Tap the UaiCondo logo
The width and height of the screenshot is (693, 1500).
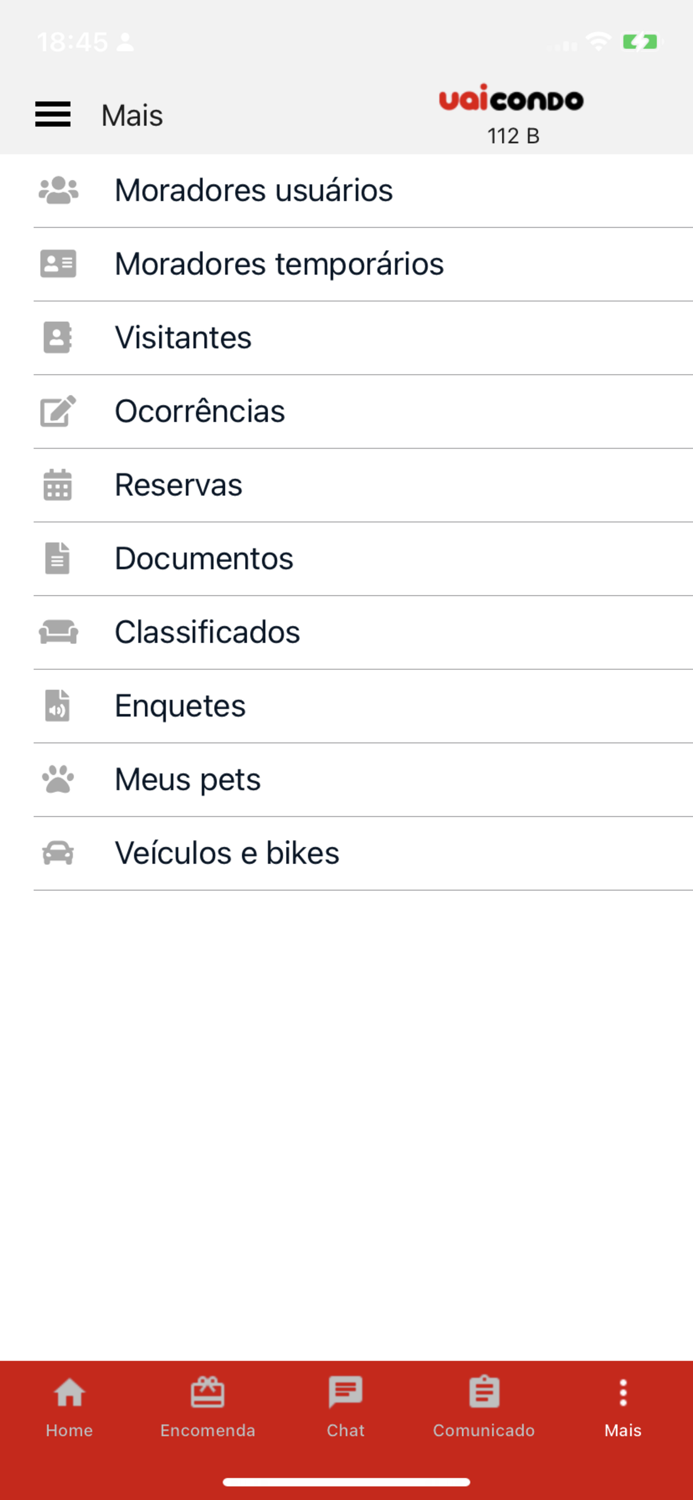[512, 99]
